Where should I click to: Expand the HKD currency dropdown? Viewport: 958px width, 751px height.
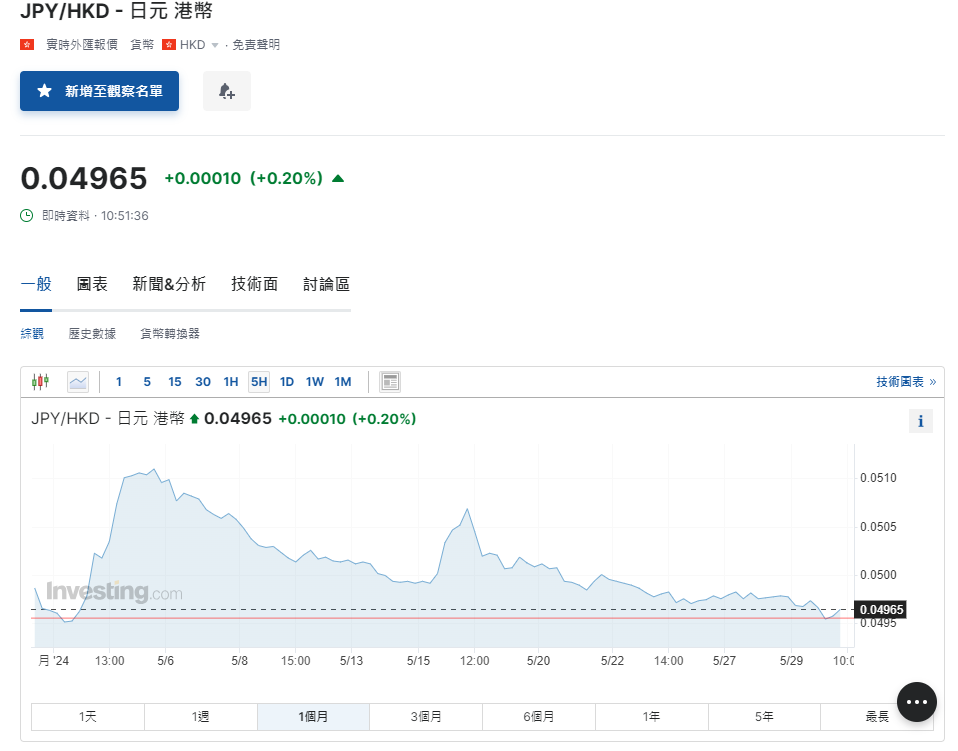click(214, 45)
